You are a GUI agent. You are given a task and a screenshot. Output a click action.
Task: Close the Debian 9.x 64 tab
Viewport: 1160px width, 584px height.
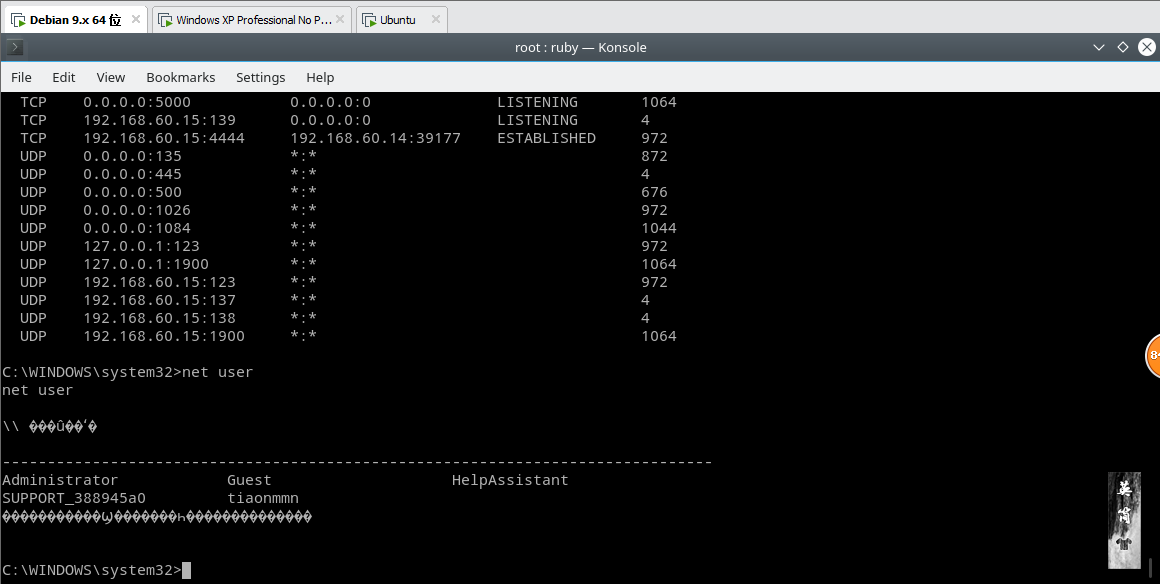coord(136,19)
